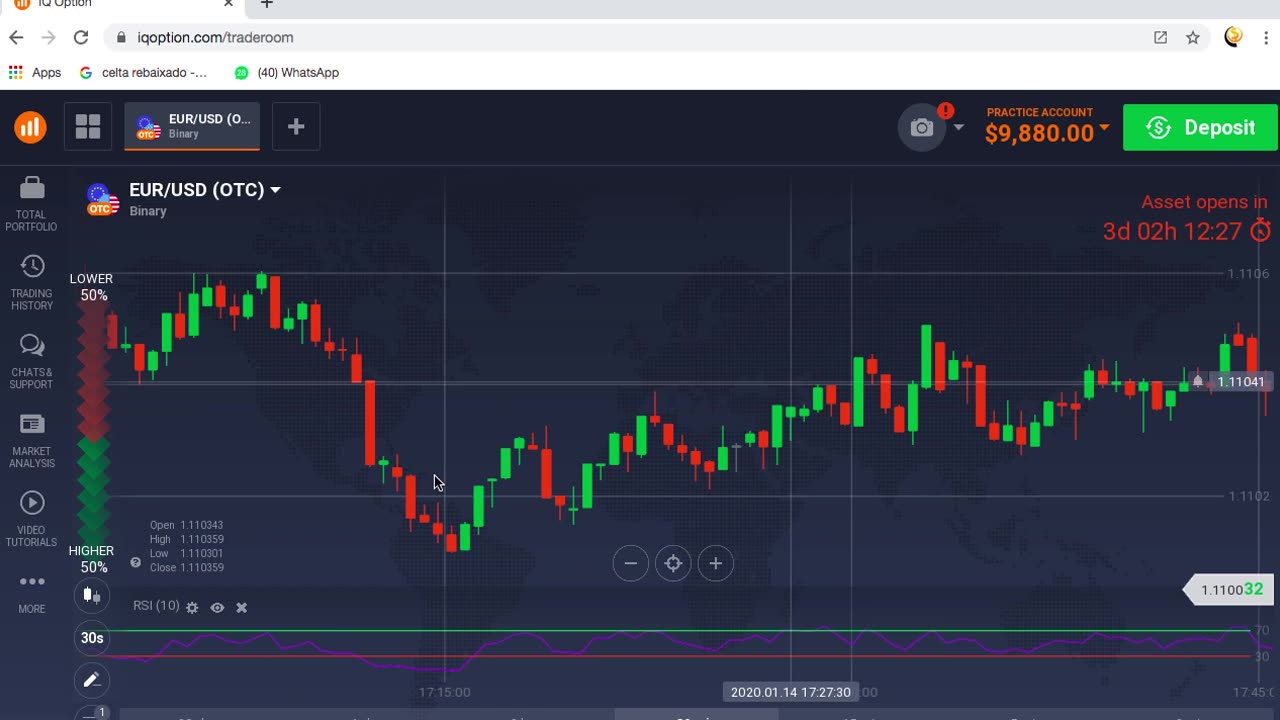Screen dimensions: 1280x720
Task: Click the current price label 1.110032
Action: pyautogui.click(x=1230, y=590)
